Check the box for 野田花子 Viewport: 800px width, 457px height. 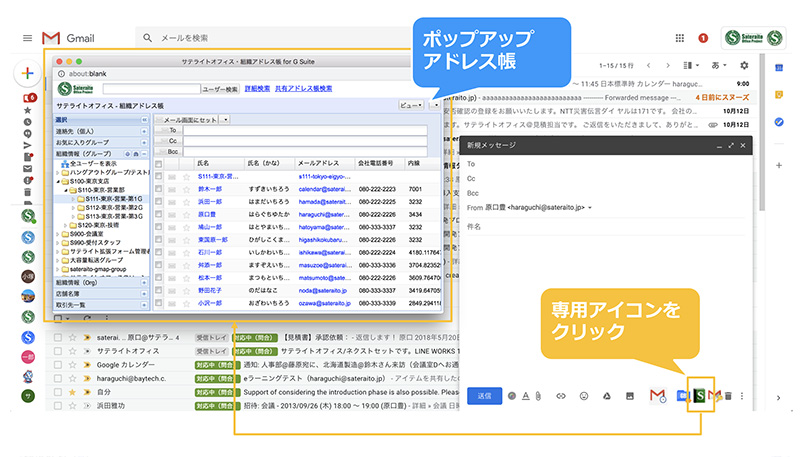(159, 290)
